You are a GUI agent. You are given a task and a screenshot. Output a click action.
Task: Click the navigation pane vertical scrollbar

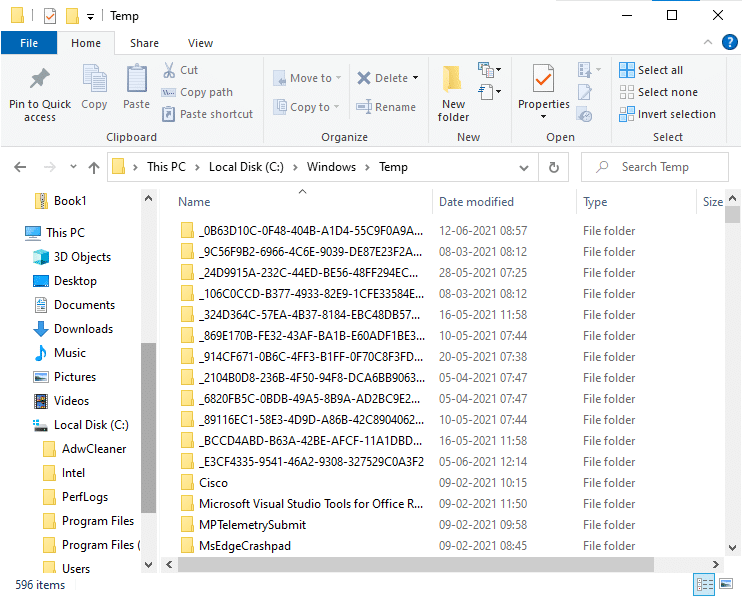click(148, 420)
